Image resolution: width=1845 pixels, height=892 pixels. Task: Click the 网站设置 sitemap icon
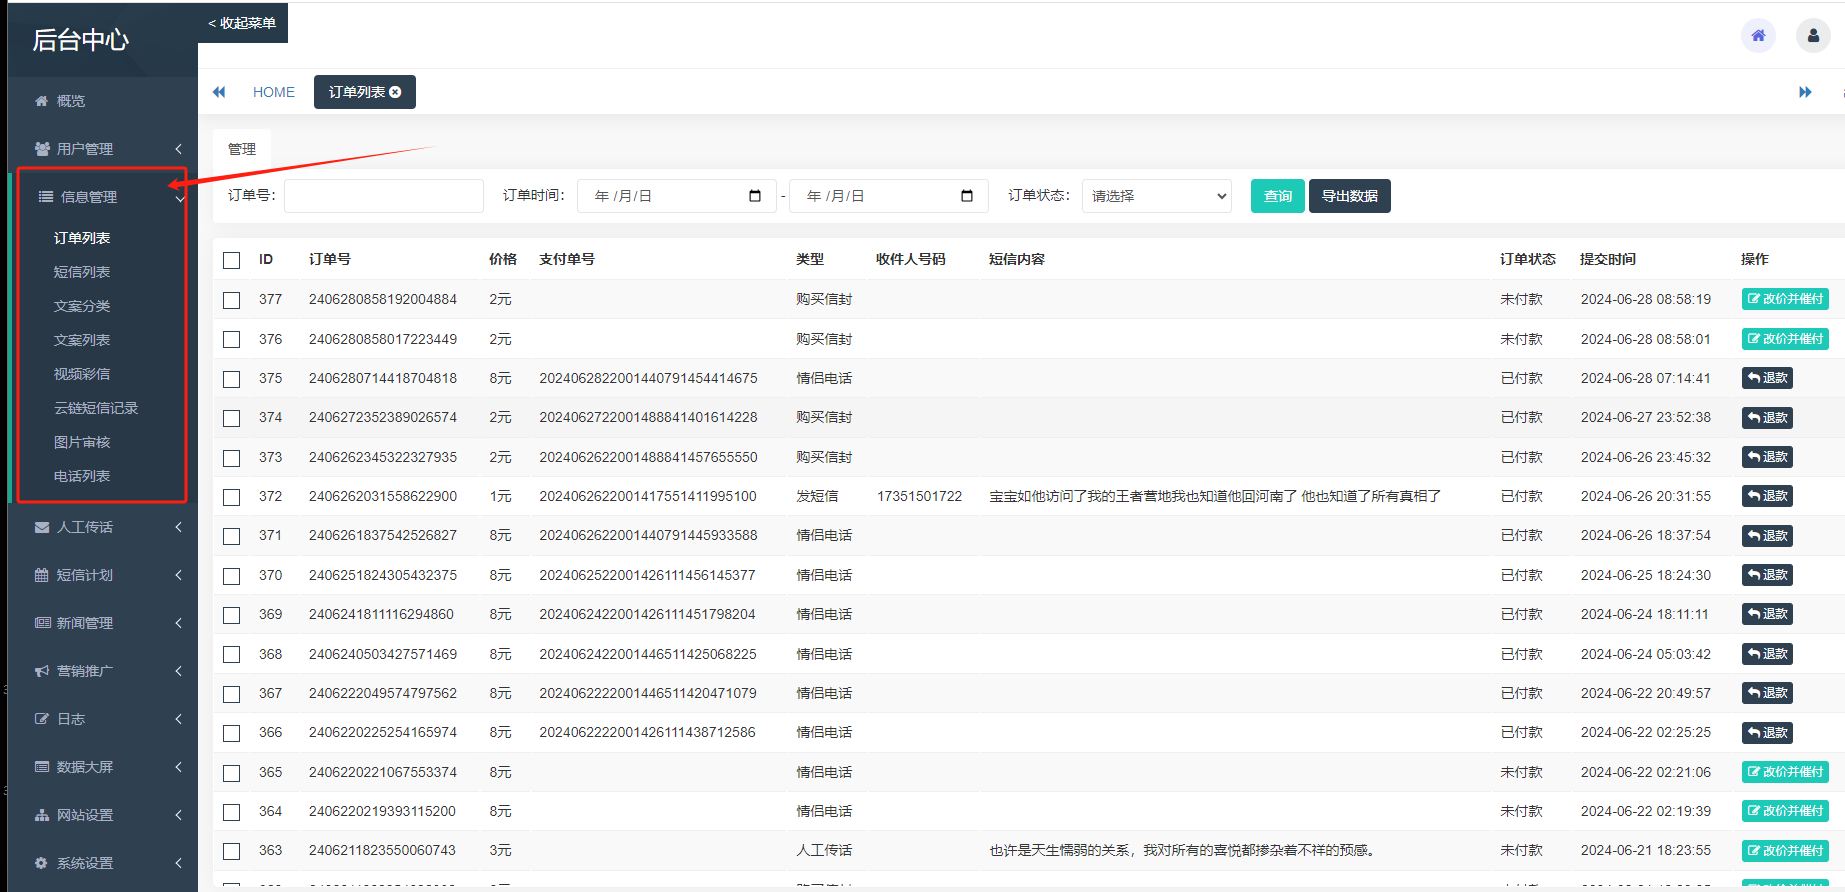42,815
